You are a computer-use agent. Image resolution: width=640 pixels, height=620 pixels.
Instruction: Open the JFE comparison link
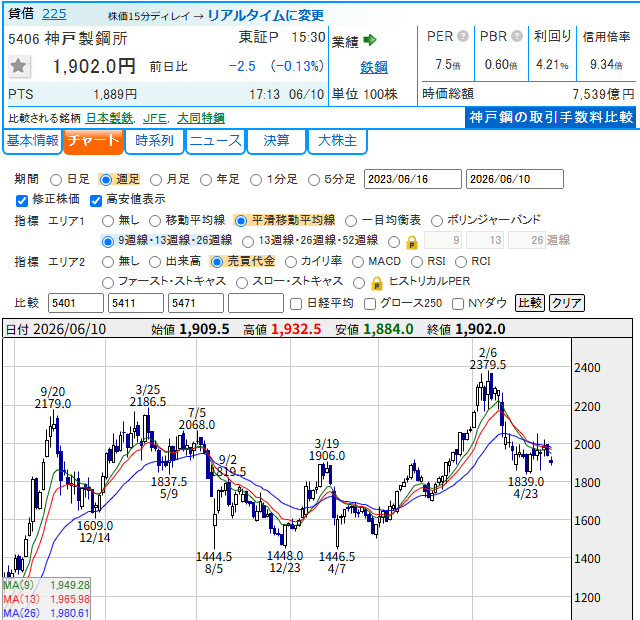pyautogui.click(x=155, y=118)
